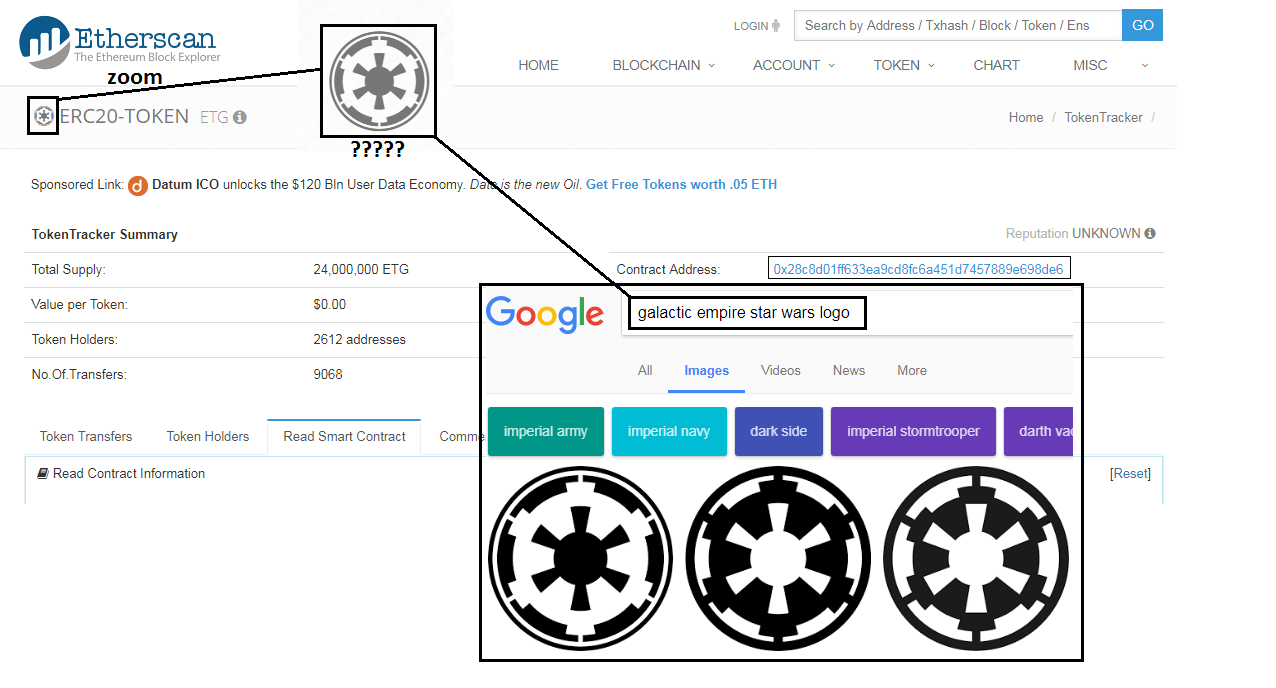
Task: Open Google More tab
Action: tap(912, 371)
